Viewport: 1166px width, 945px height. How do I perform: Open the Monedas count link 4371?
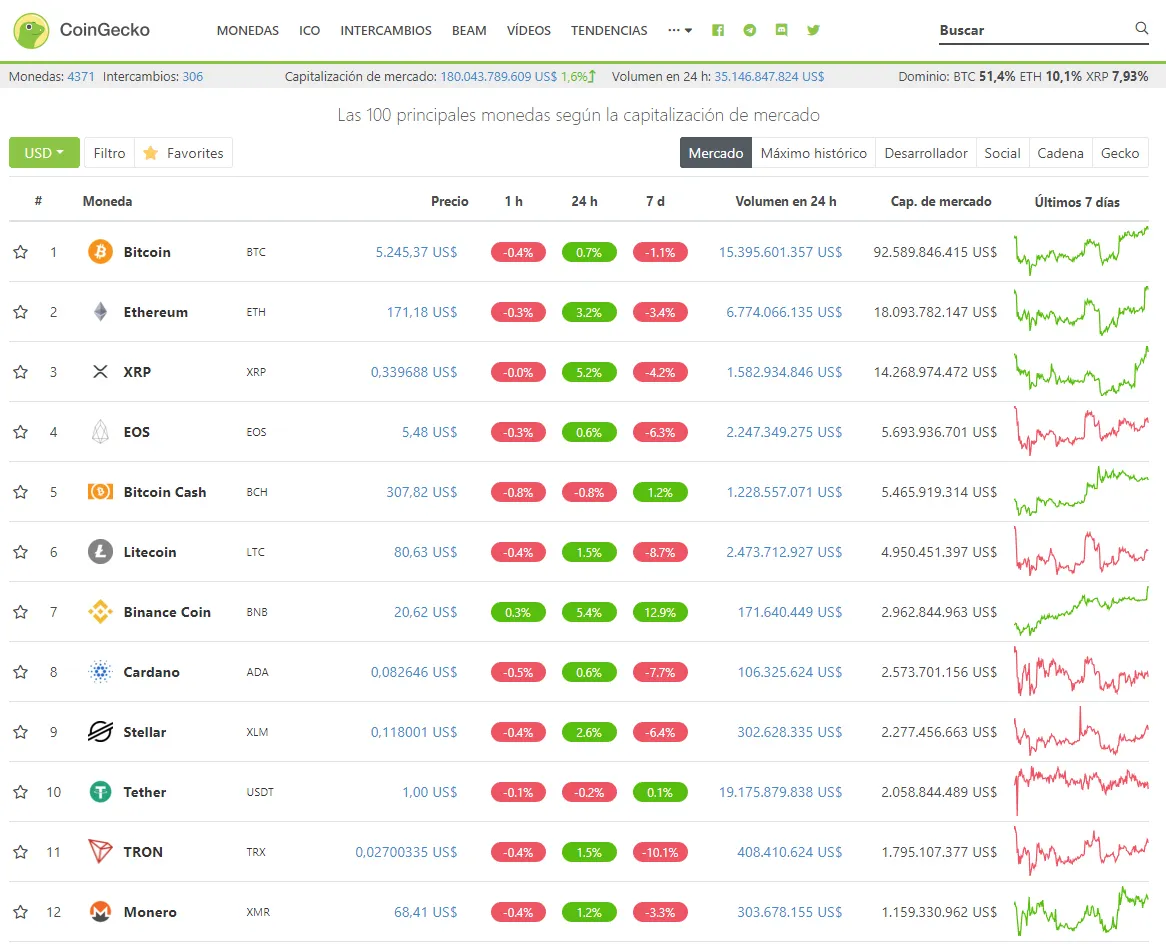click(81, 77)
